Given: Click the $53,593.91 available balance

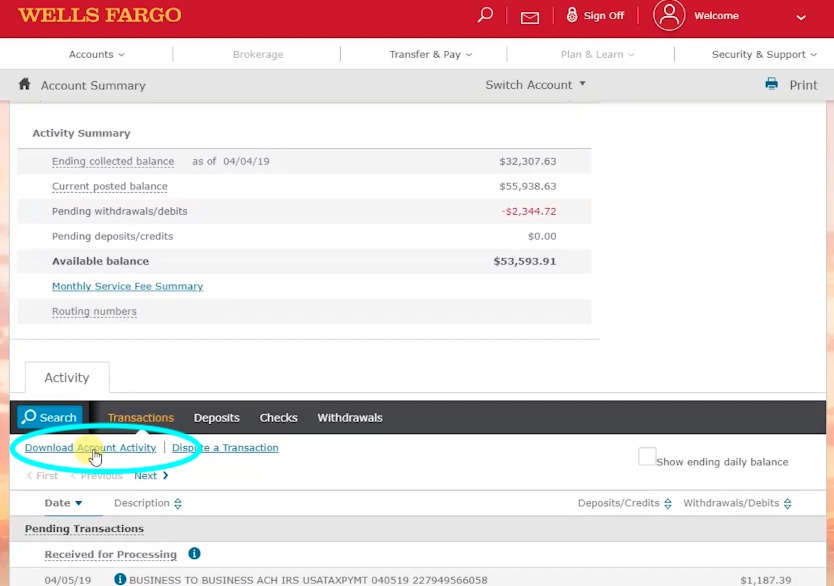Looking at the screenshot, I should click(x=524, y=261).
